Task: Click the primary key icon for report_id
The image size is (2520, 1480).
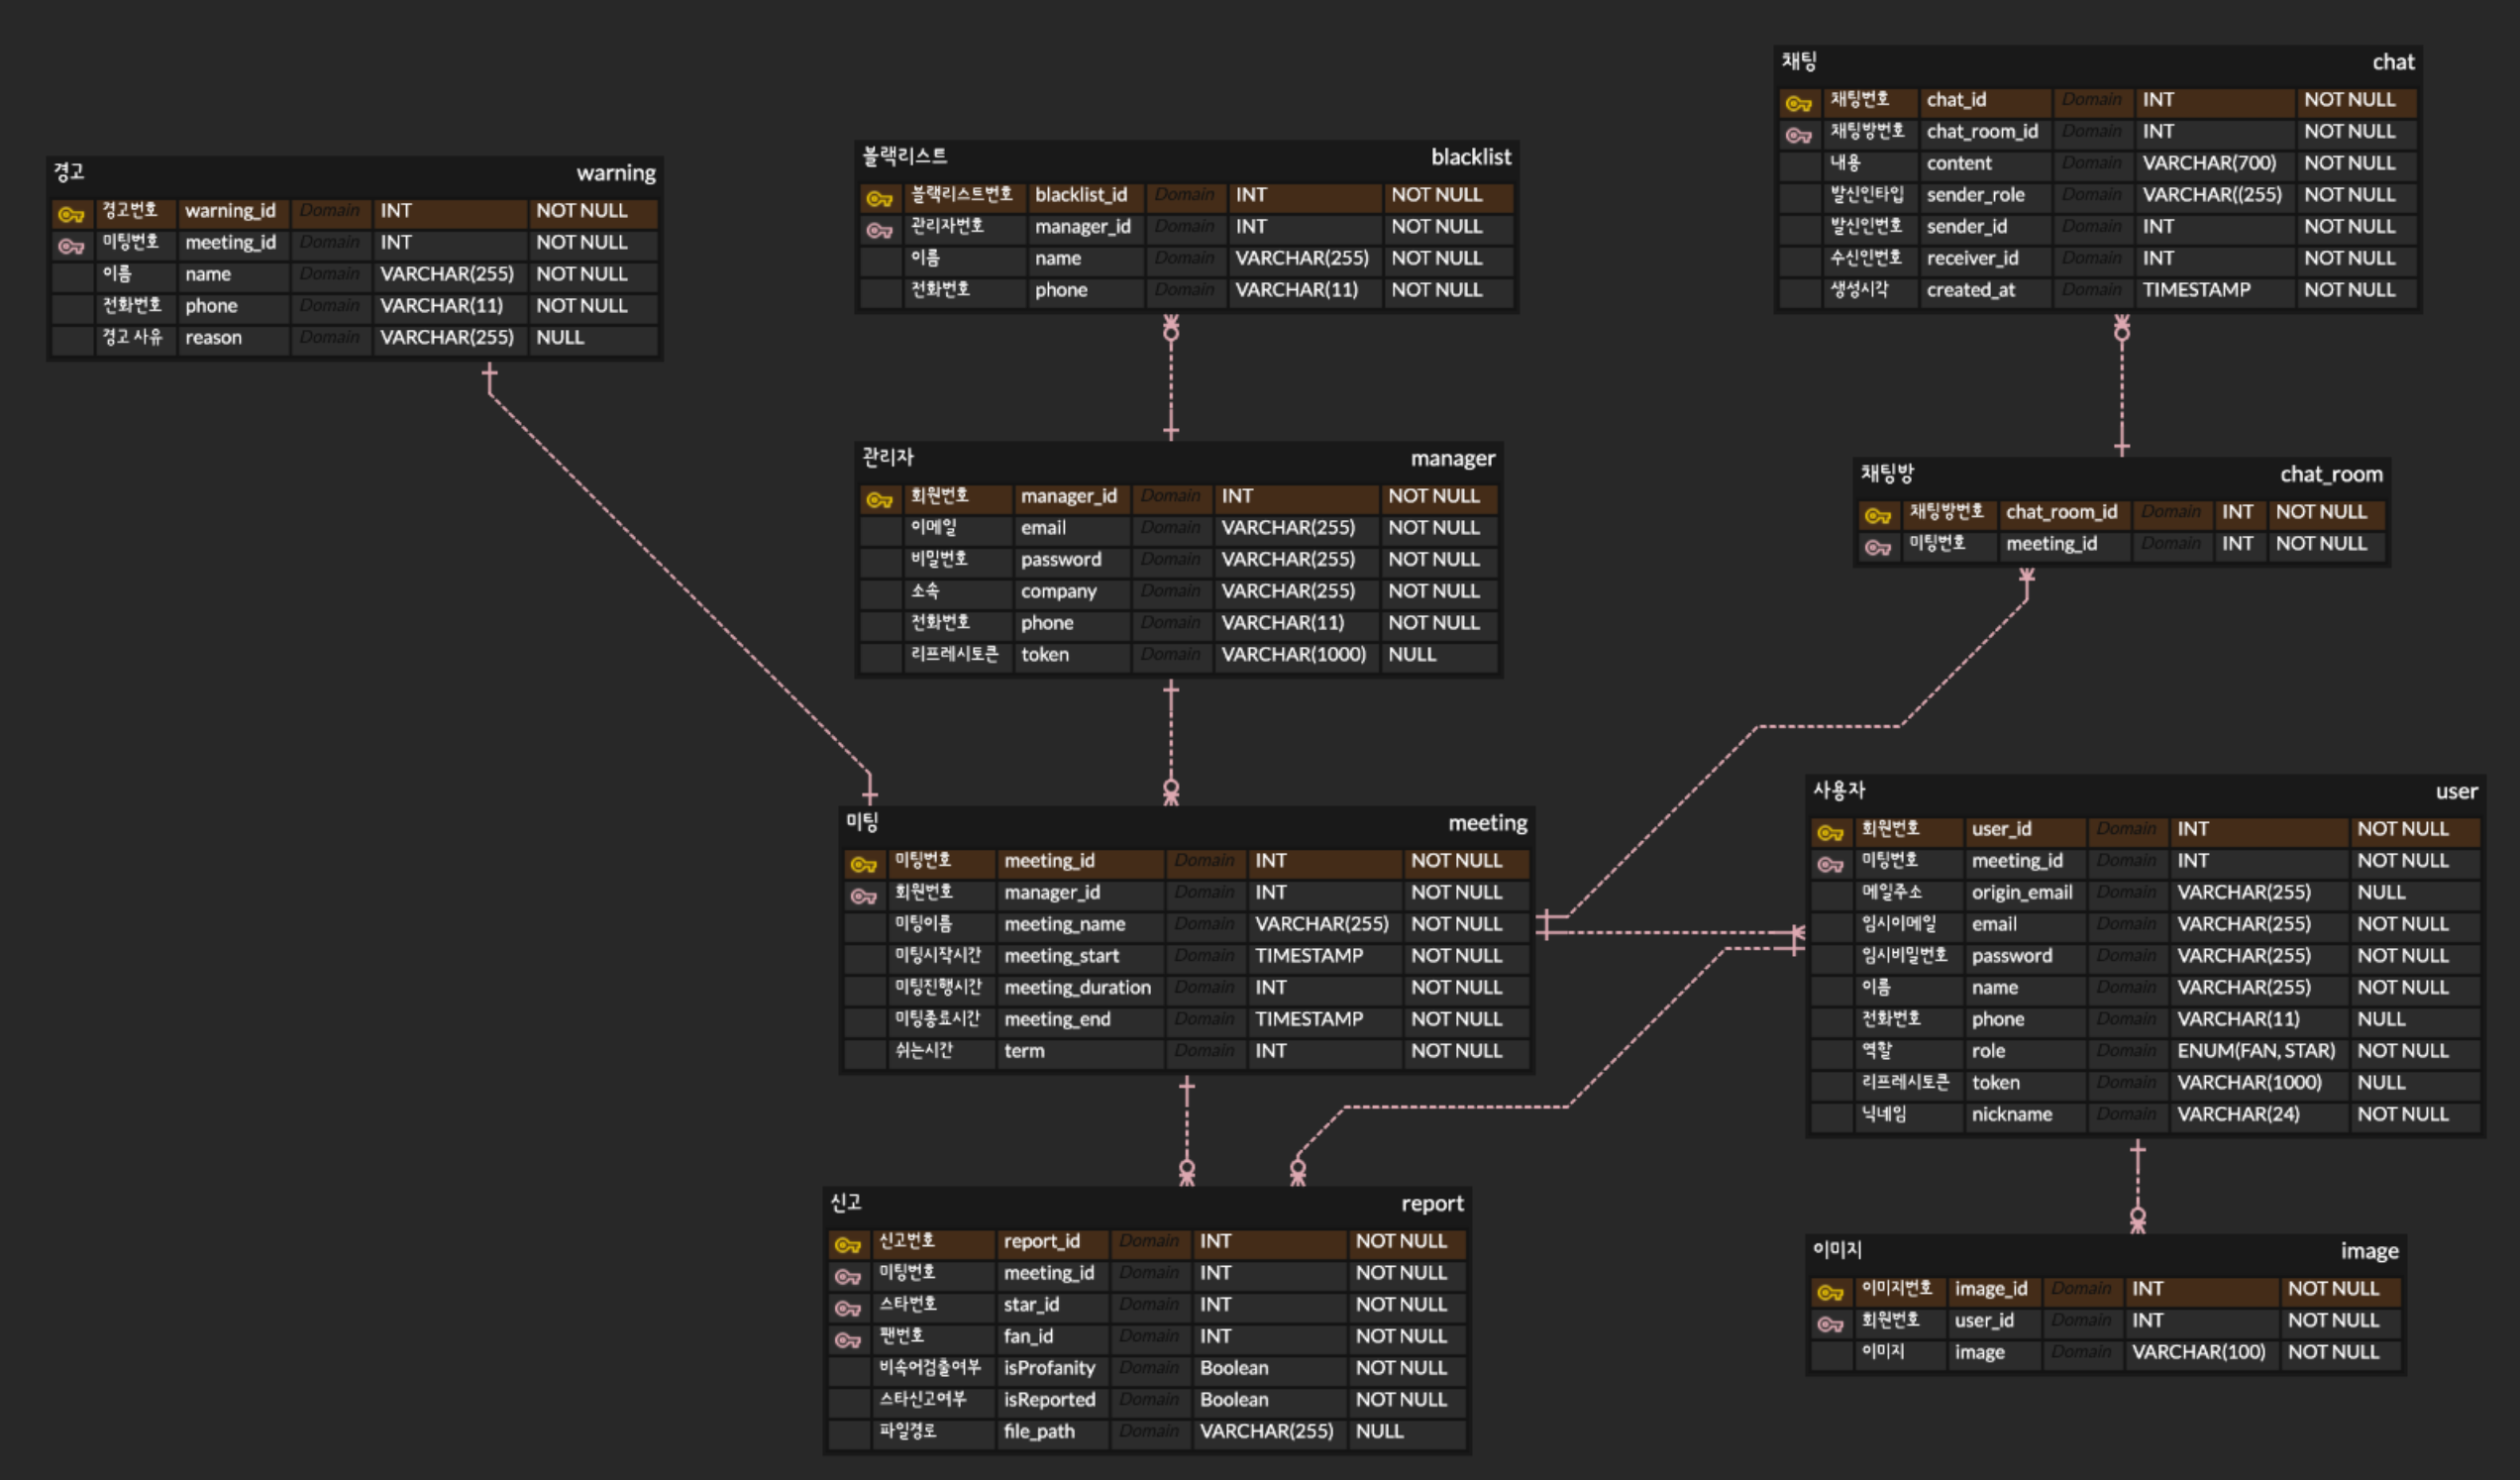Action: (847, 1244)
